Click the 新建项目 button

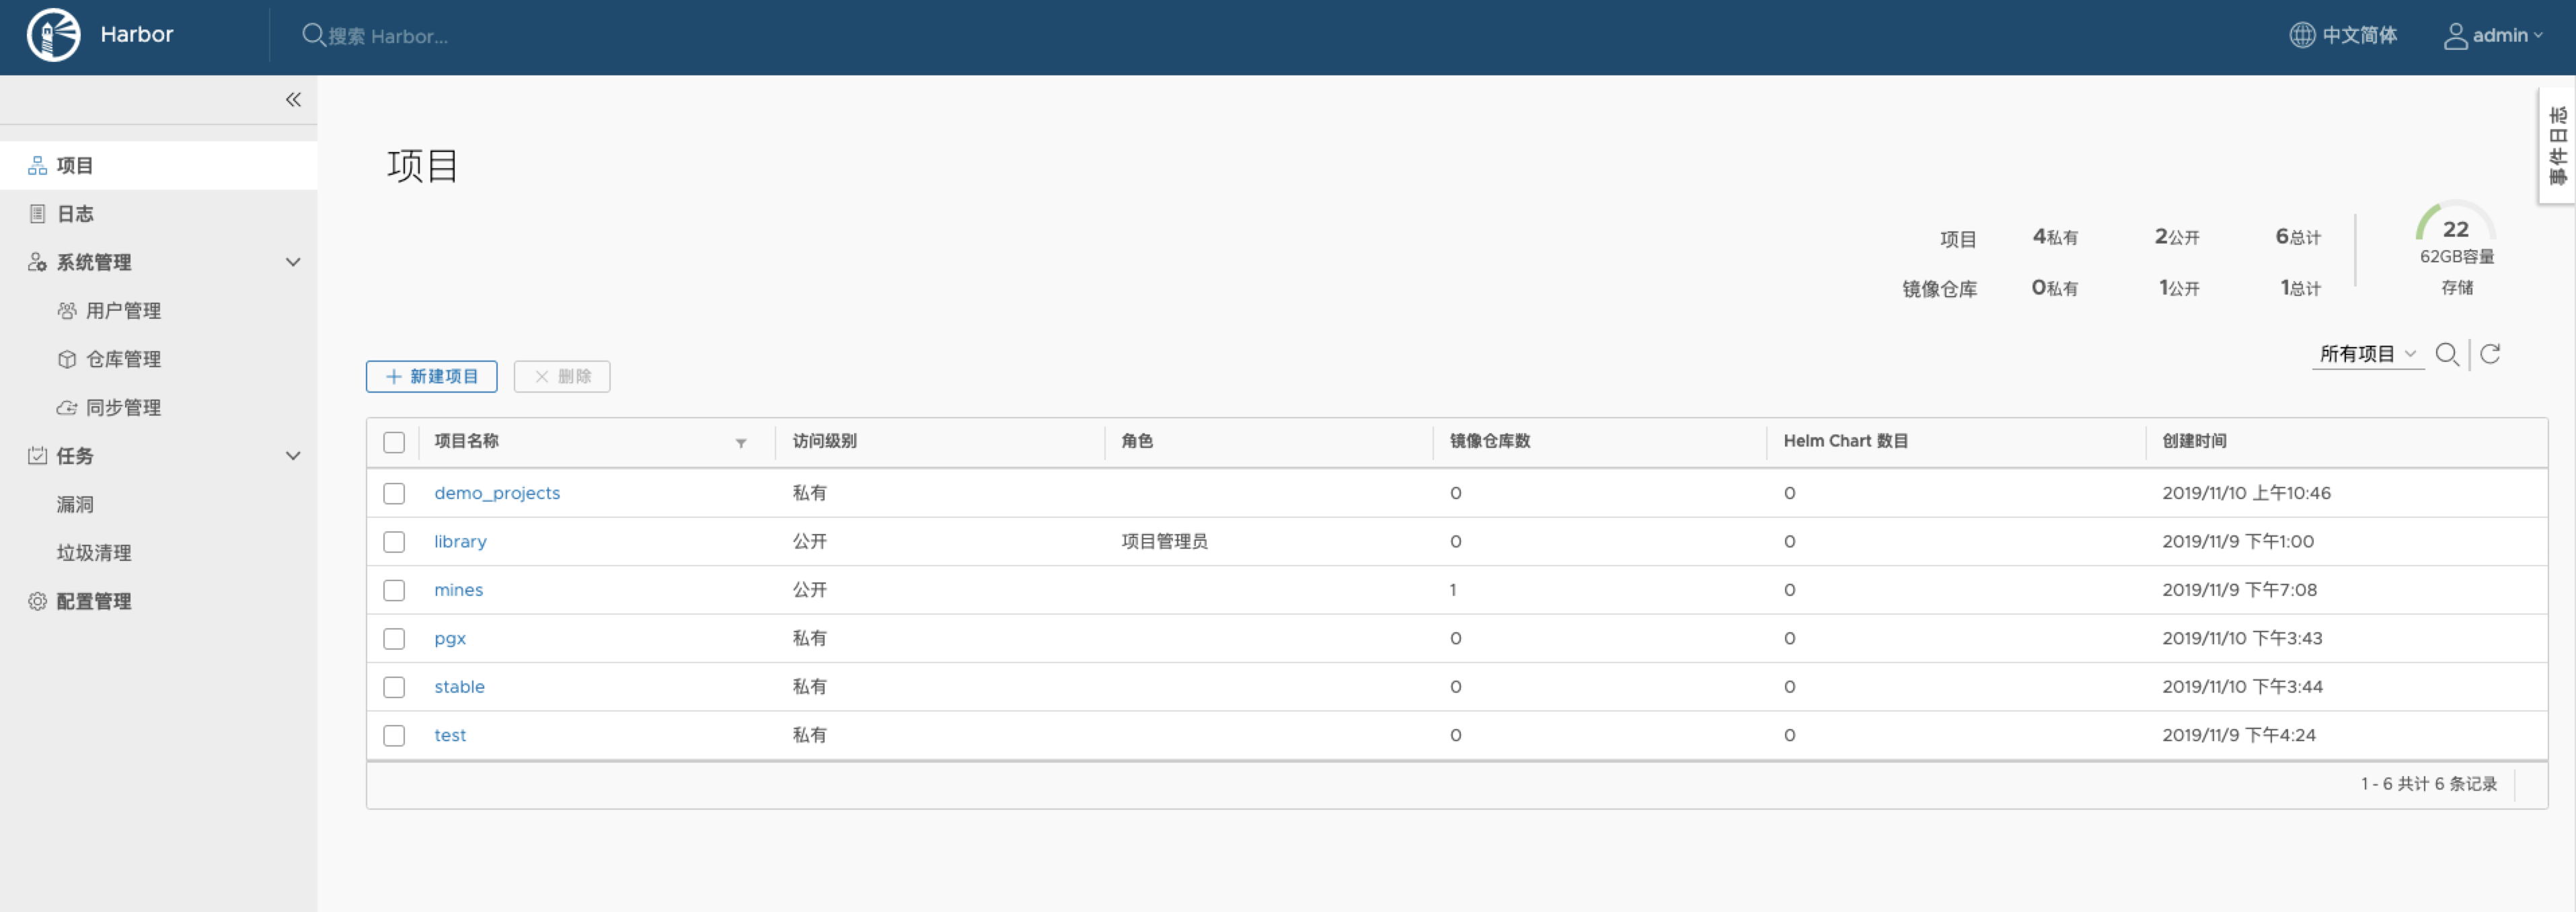pos(431,376)
